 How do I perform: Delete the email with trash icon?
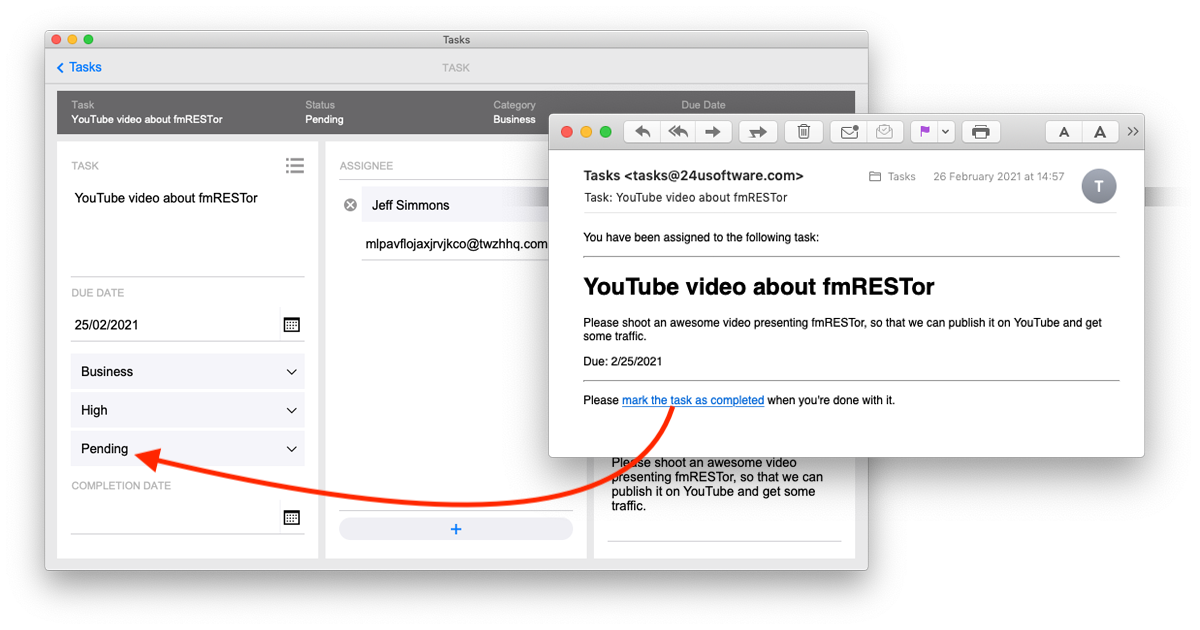(804, 132)
